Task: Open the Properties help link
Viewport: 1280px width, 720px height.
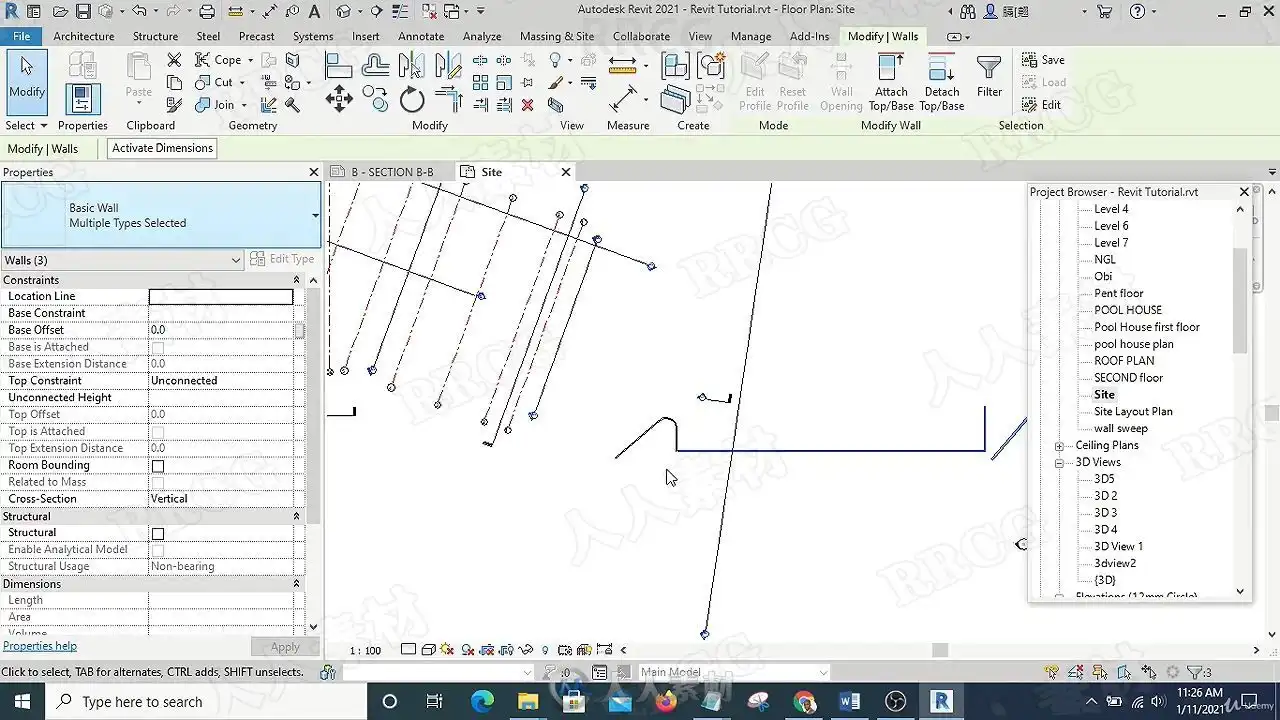Action: point(40,646)
